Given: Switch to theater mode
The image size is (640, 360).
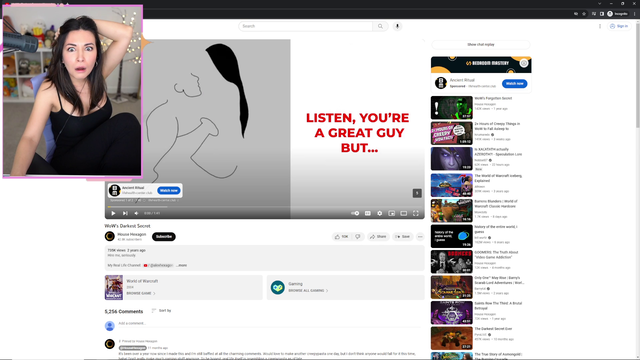Looking at the screenshot, I should pos(404,213).
